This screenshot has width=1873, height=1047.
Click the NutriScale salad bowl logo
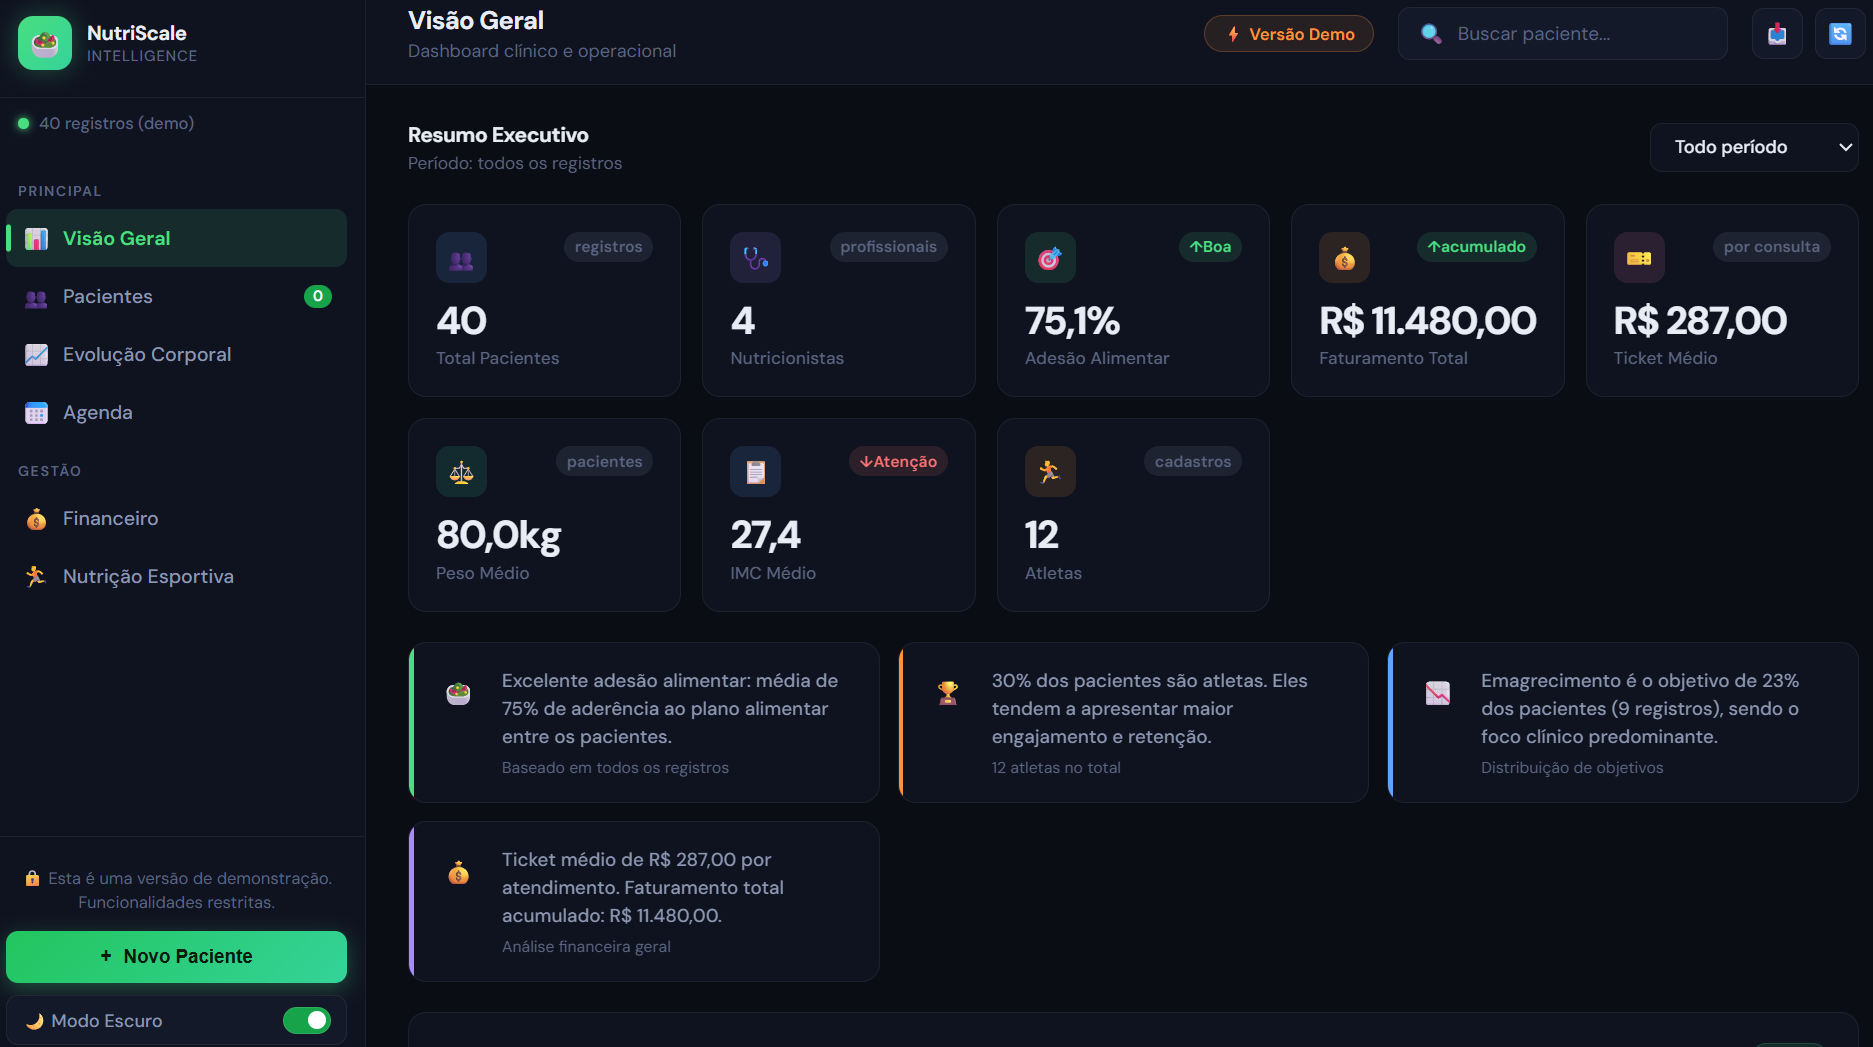click(45, 43)
